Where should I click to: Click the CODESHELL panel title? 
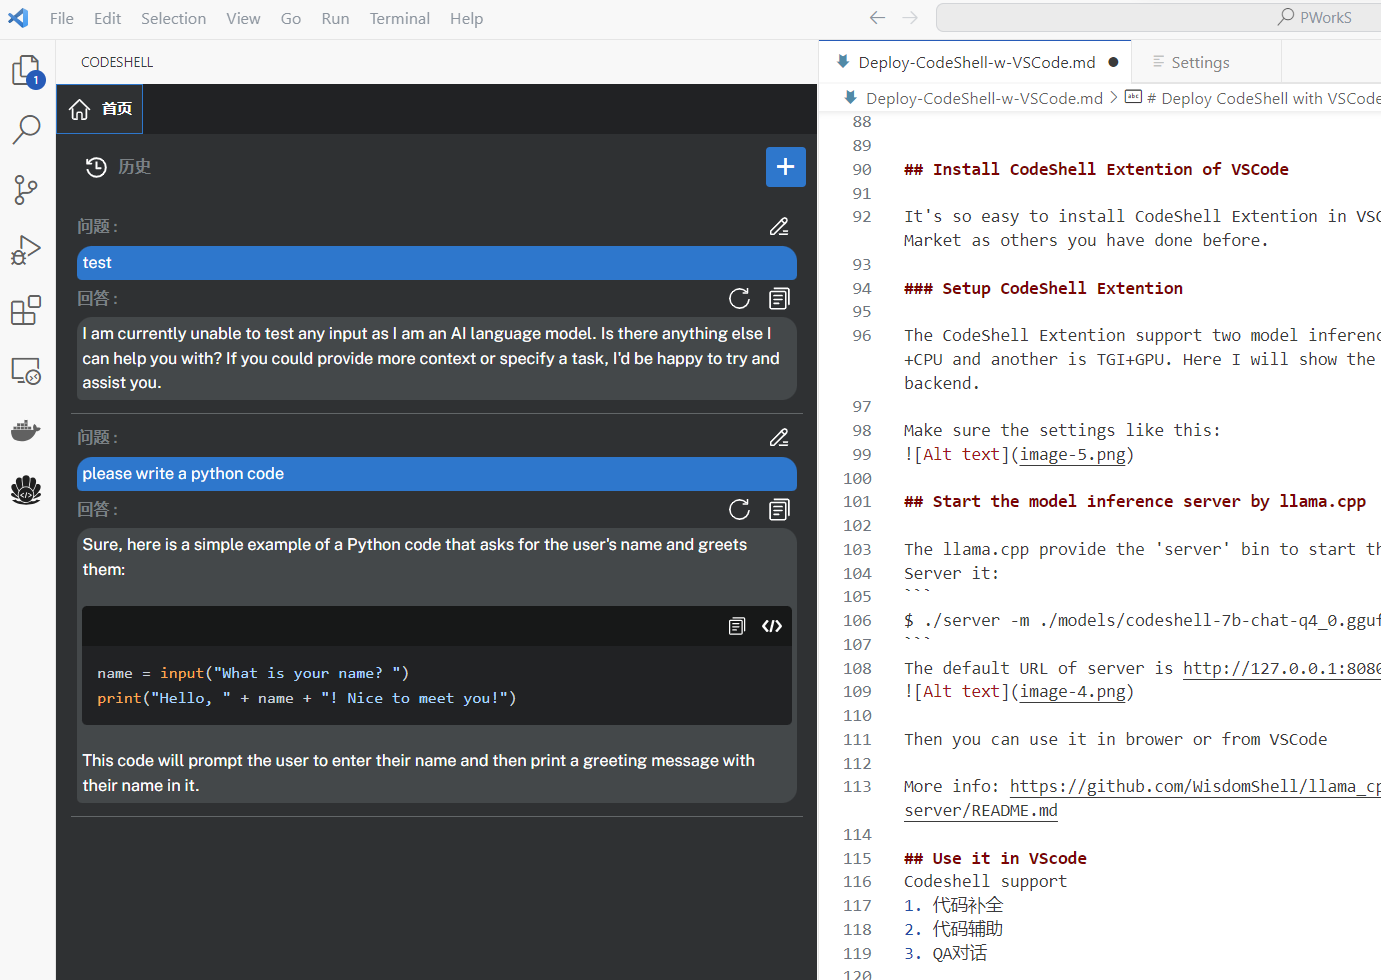click(117, 62)
